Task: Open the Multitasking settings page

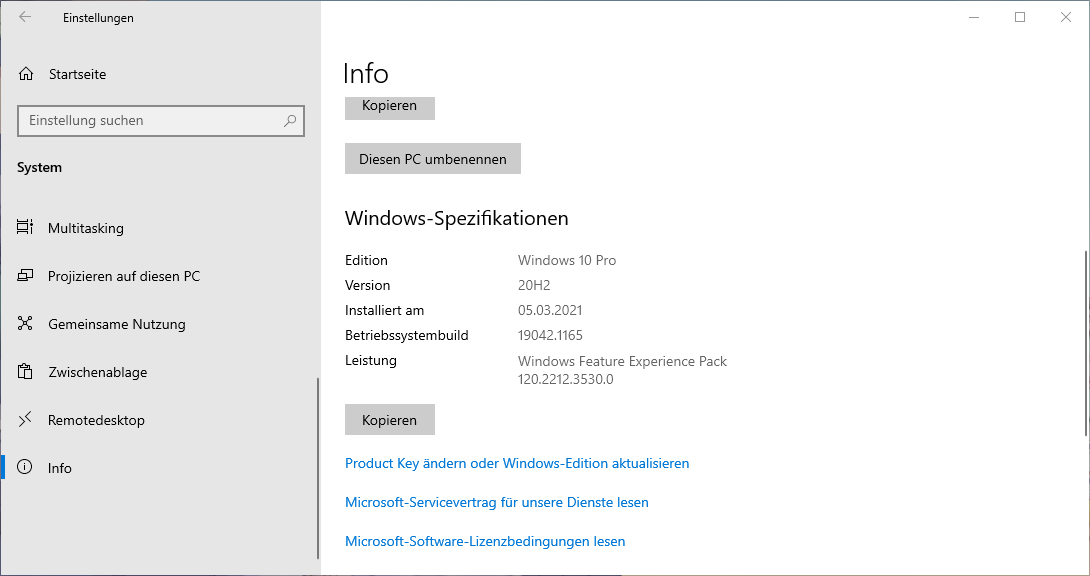Action: [86, 228]
